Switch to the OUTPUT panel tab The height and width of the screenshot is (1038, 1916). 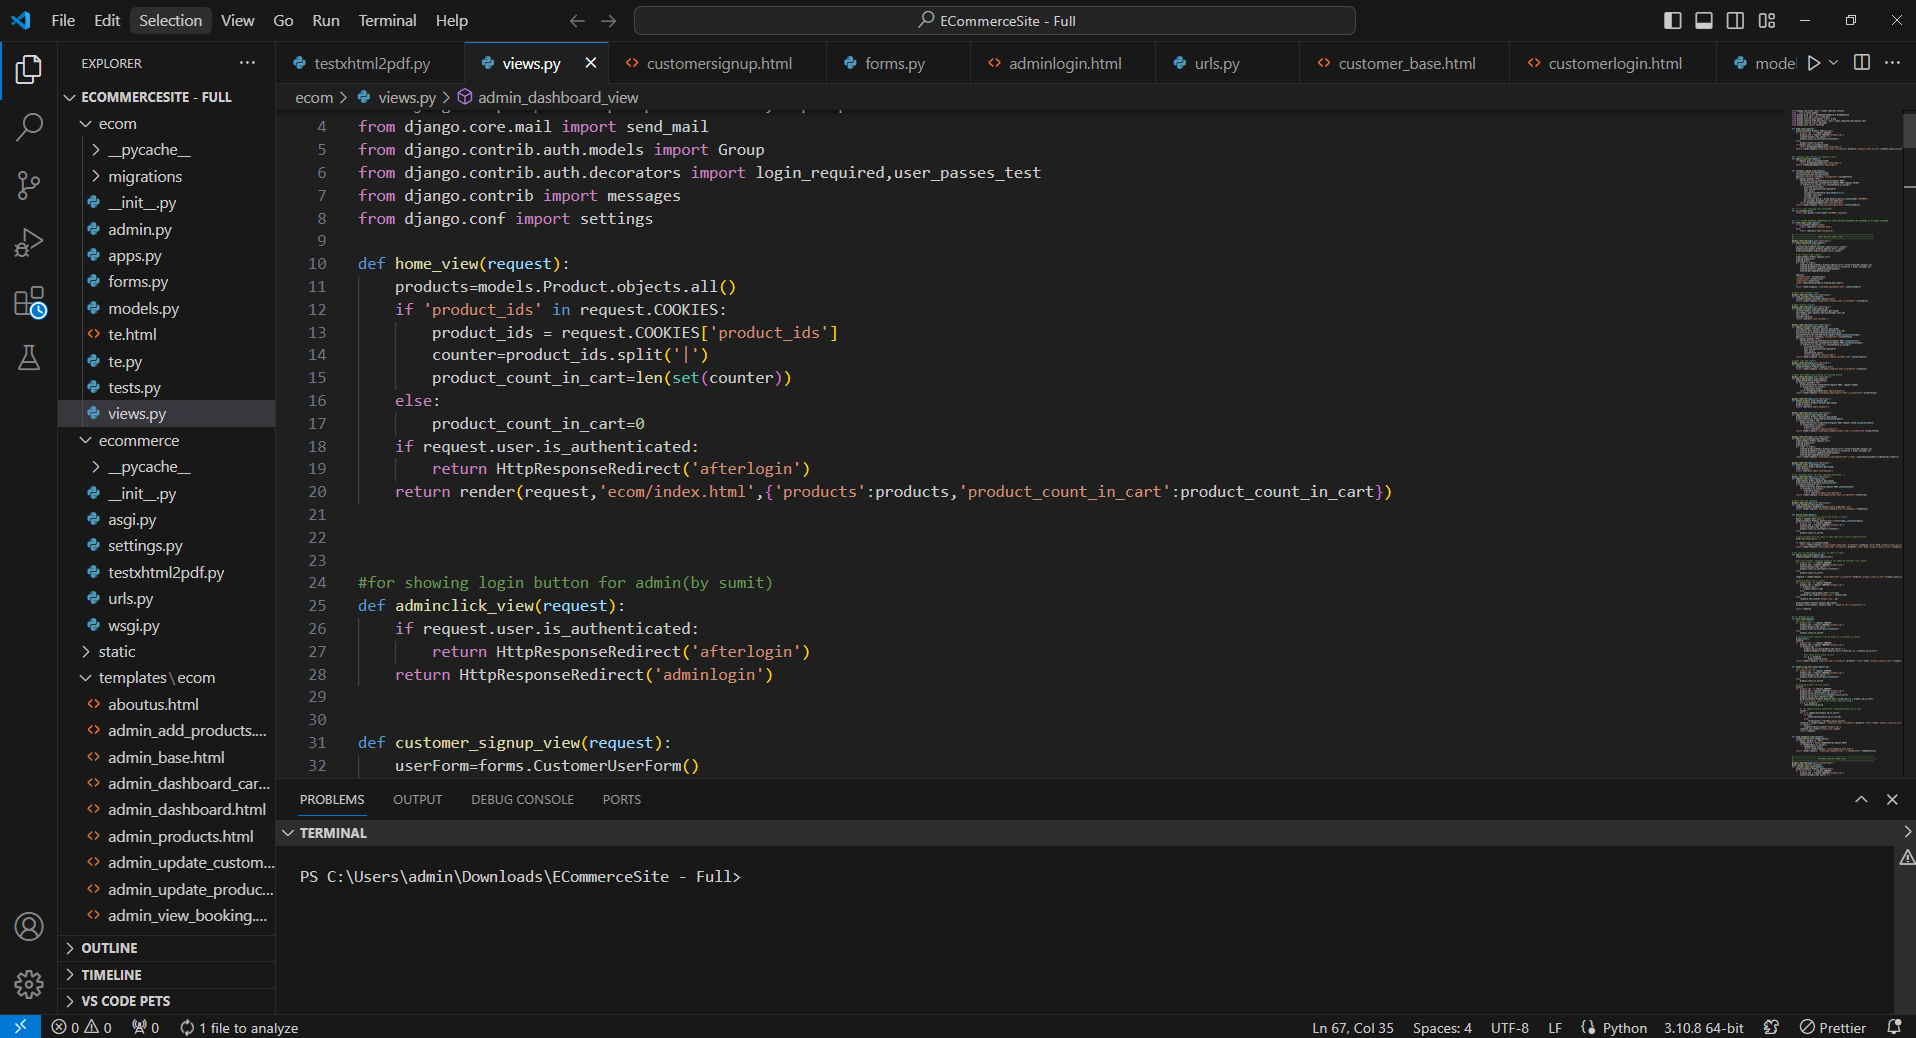pyautogui.click(x=417, y=799)
